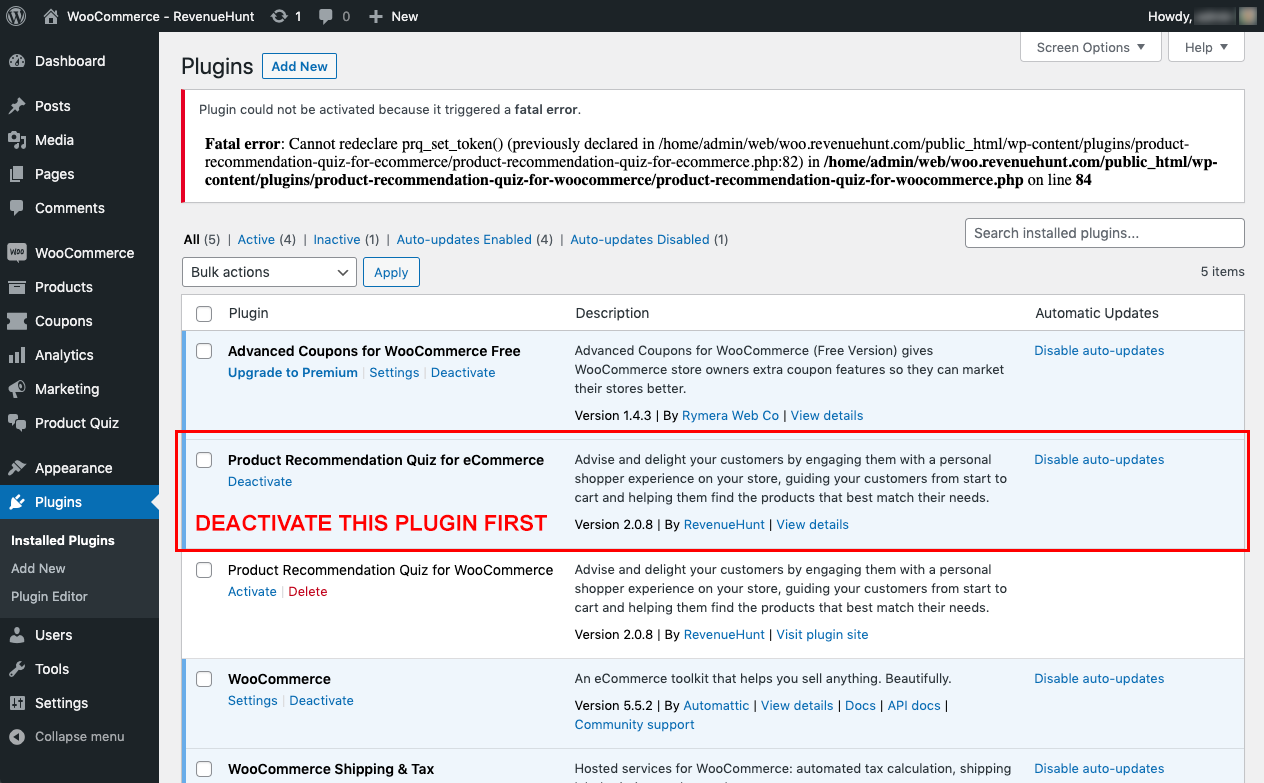
Task: Click the Dashboard gauge icon
Action: 17,61
